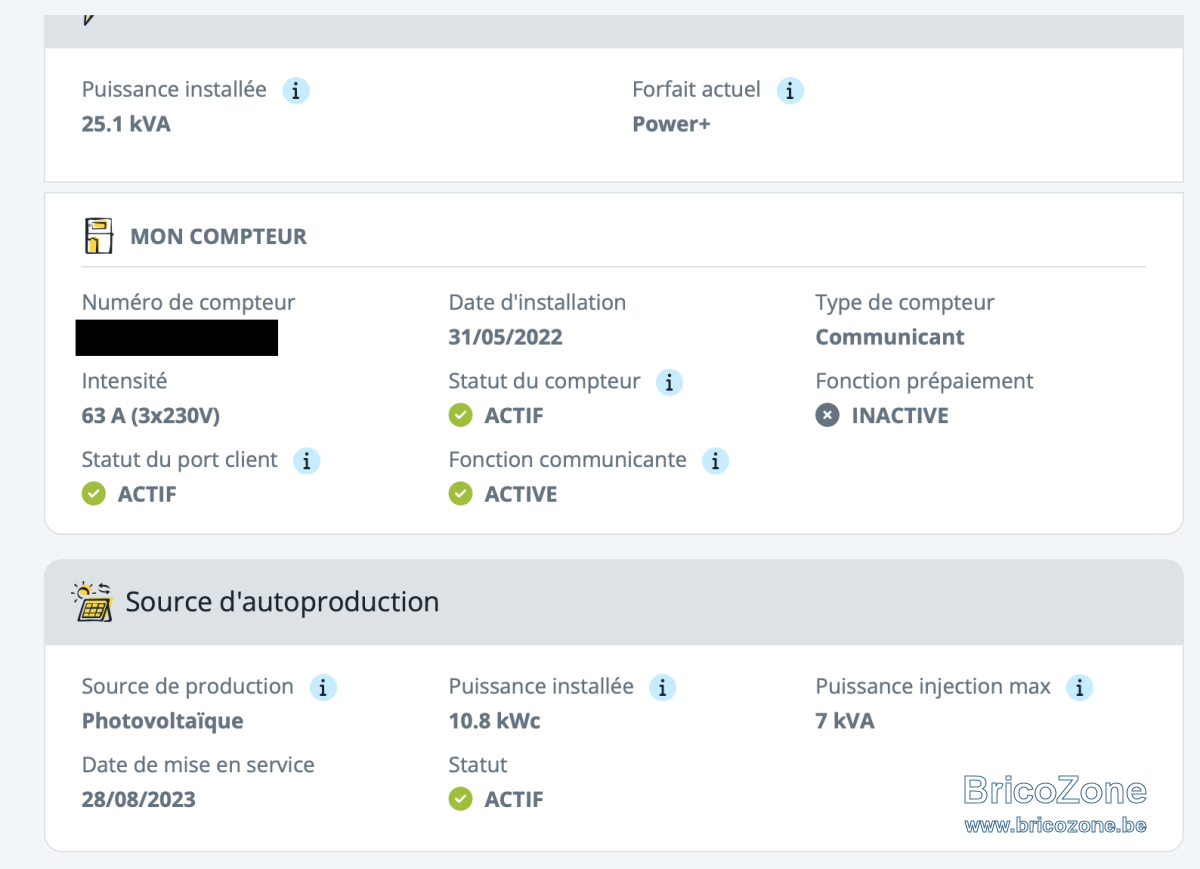The width and height of the screenshot is (1200, 869).
Task: Select the 10.8 kWc value
Action: [494, 721]
